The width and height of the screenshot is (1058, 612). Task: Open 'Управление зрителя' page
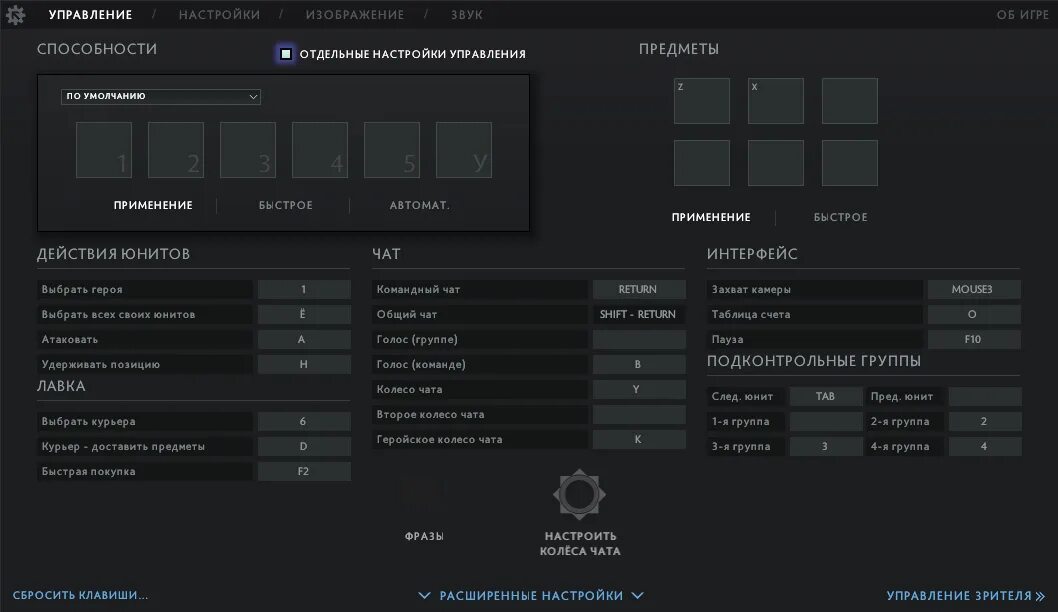click(x=966, y=596)
